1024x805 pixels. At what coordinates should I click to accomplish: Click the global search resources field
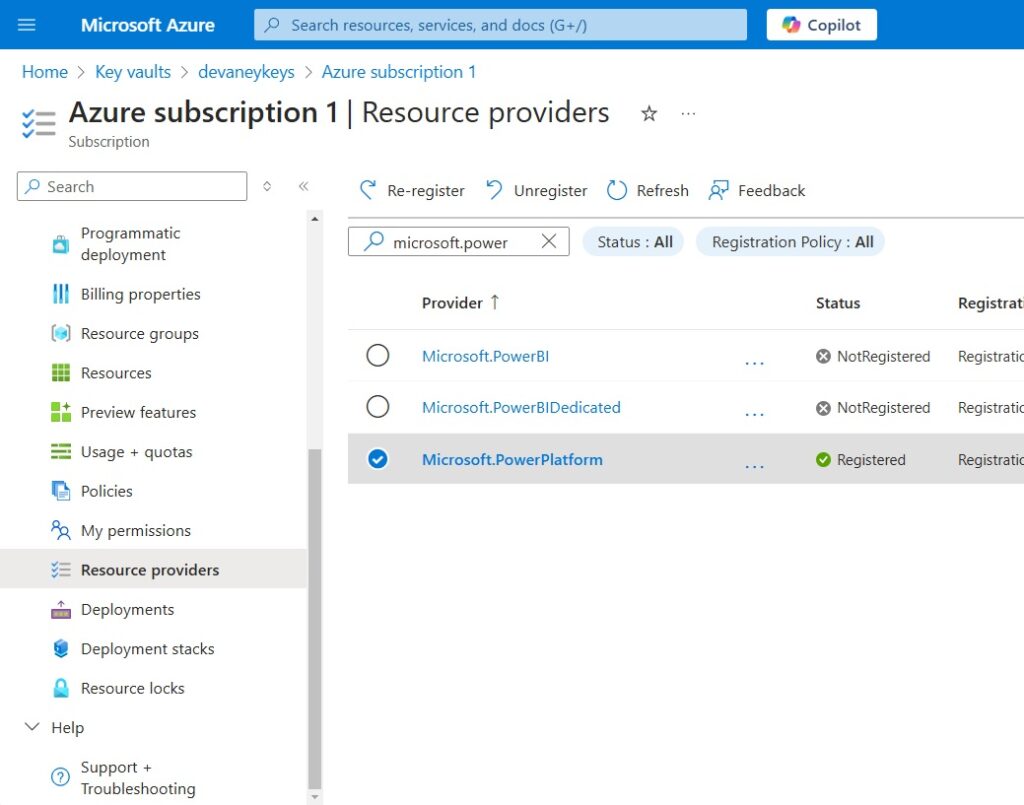point(500,25)
